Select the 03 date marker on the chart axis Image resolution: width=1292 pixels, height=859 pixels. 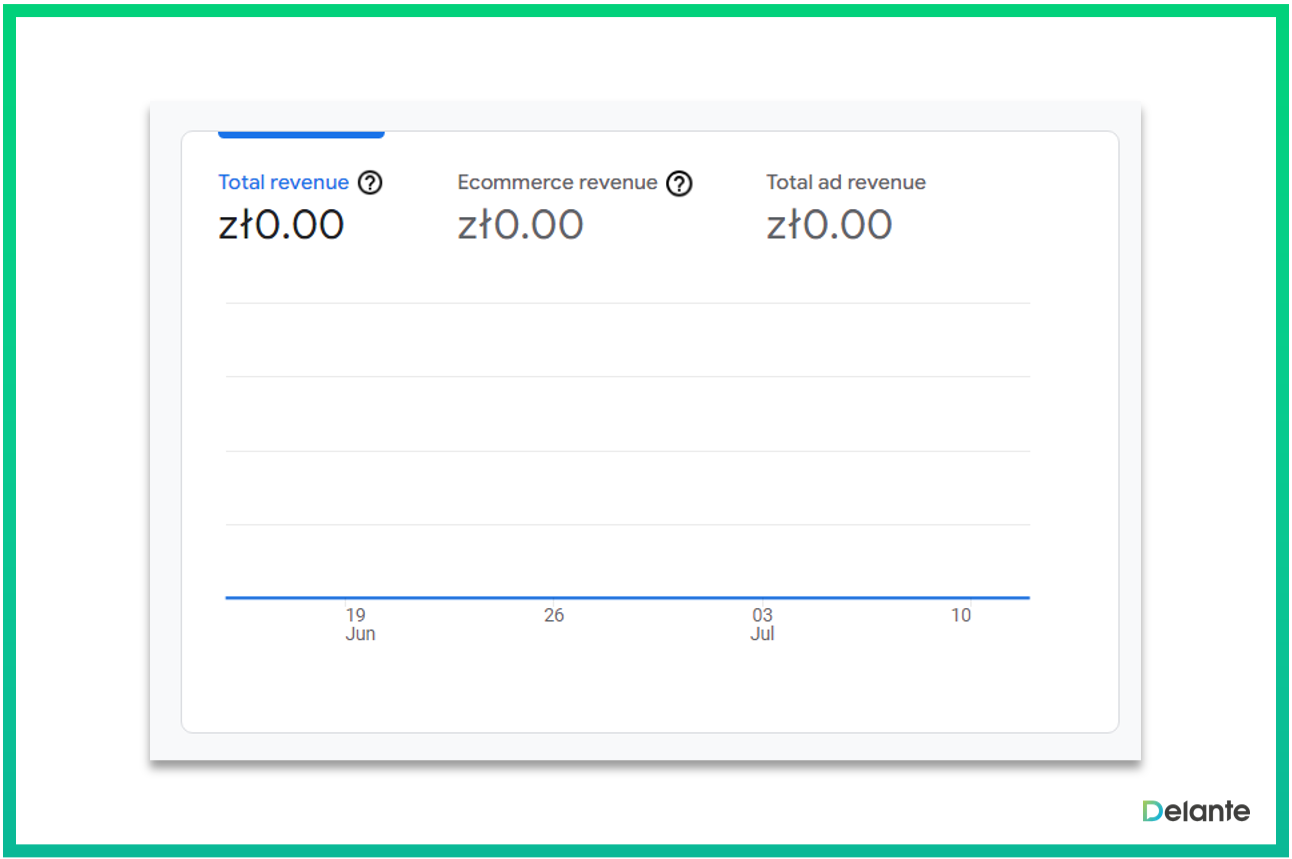[762, 615]
